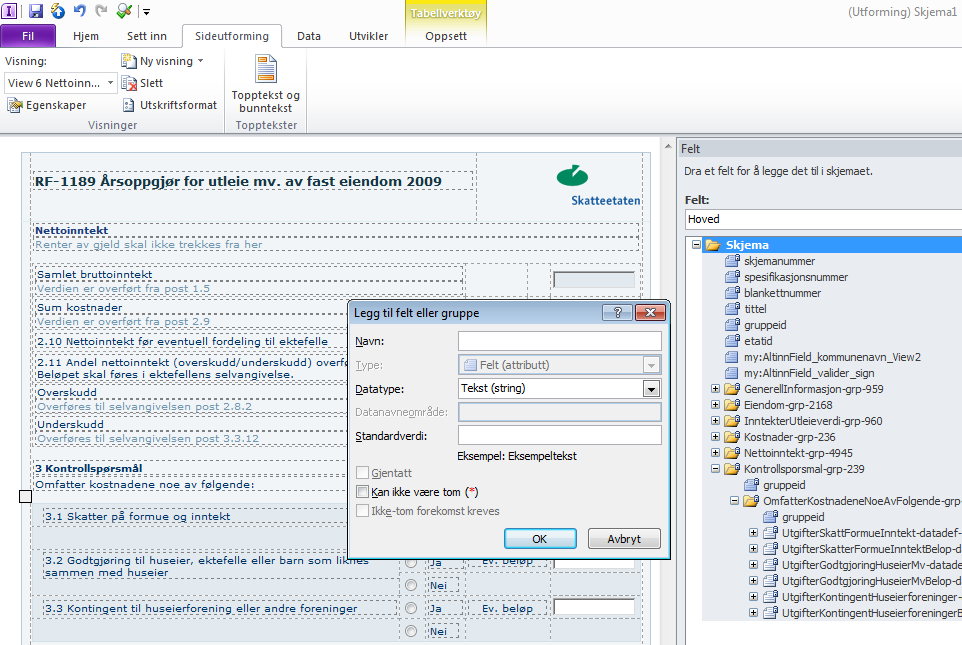Open help with the question mark icon in the dialog
The image size is (962, 645).
[618, 312]
